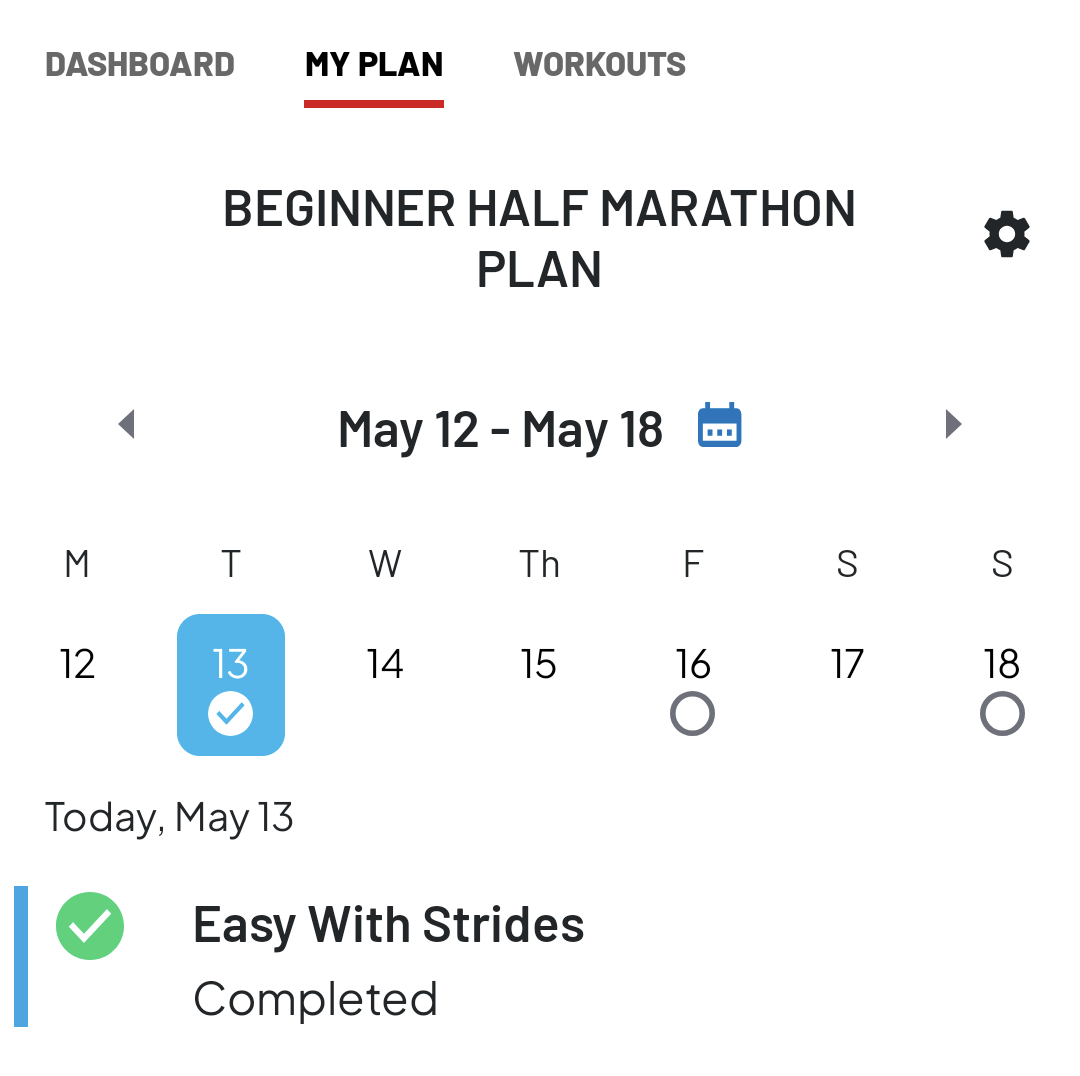The width and height of the screenshot is (1080, 1076).
Task: Open plan settings gear icon
Action: 1006,234
